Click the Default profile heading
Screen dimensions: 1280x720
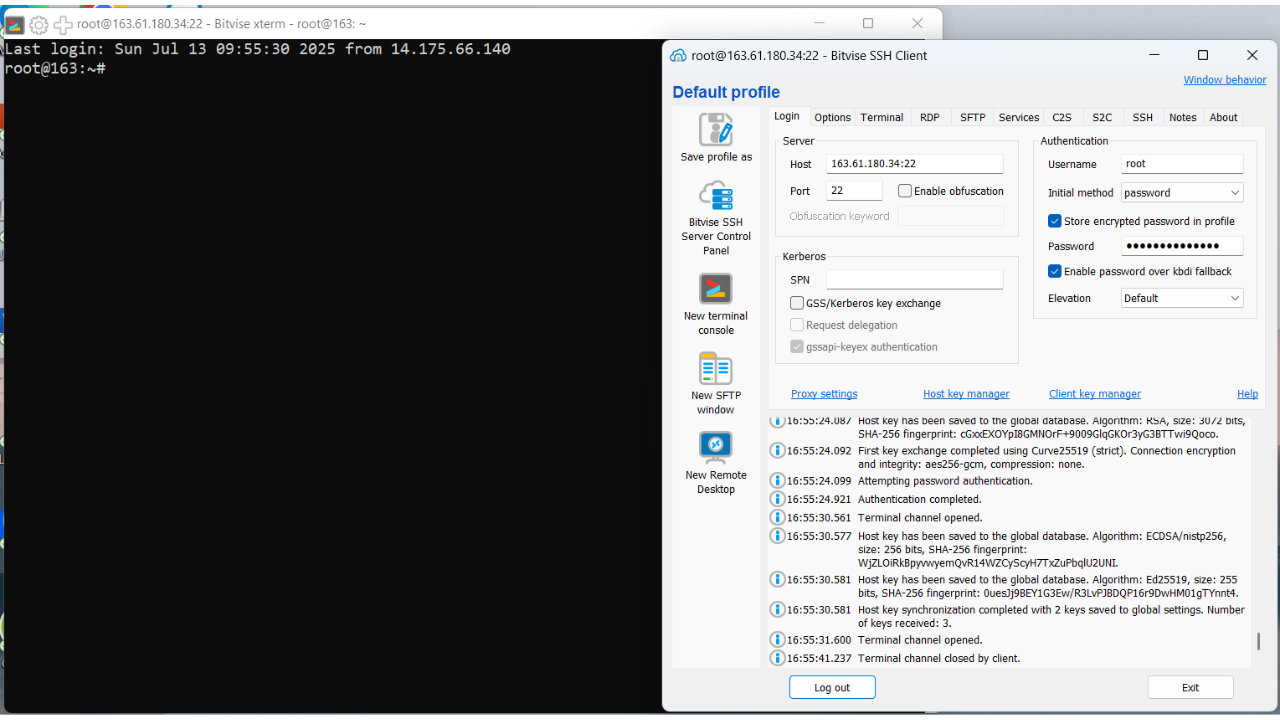726,92
